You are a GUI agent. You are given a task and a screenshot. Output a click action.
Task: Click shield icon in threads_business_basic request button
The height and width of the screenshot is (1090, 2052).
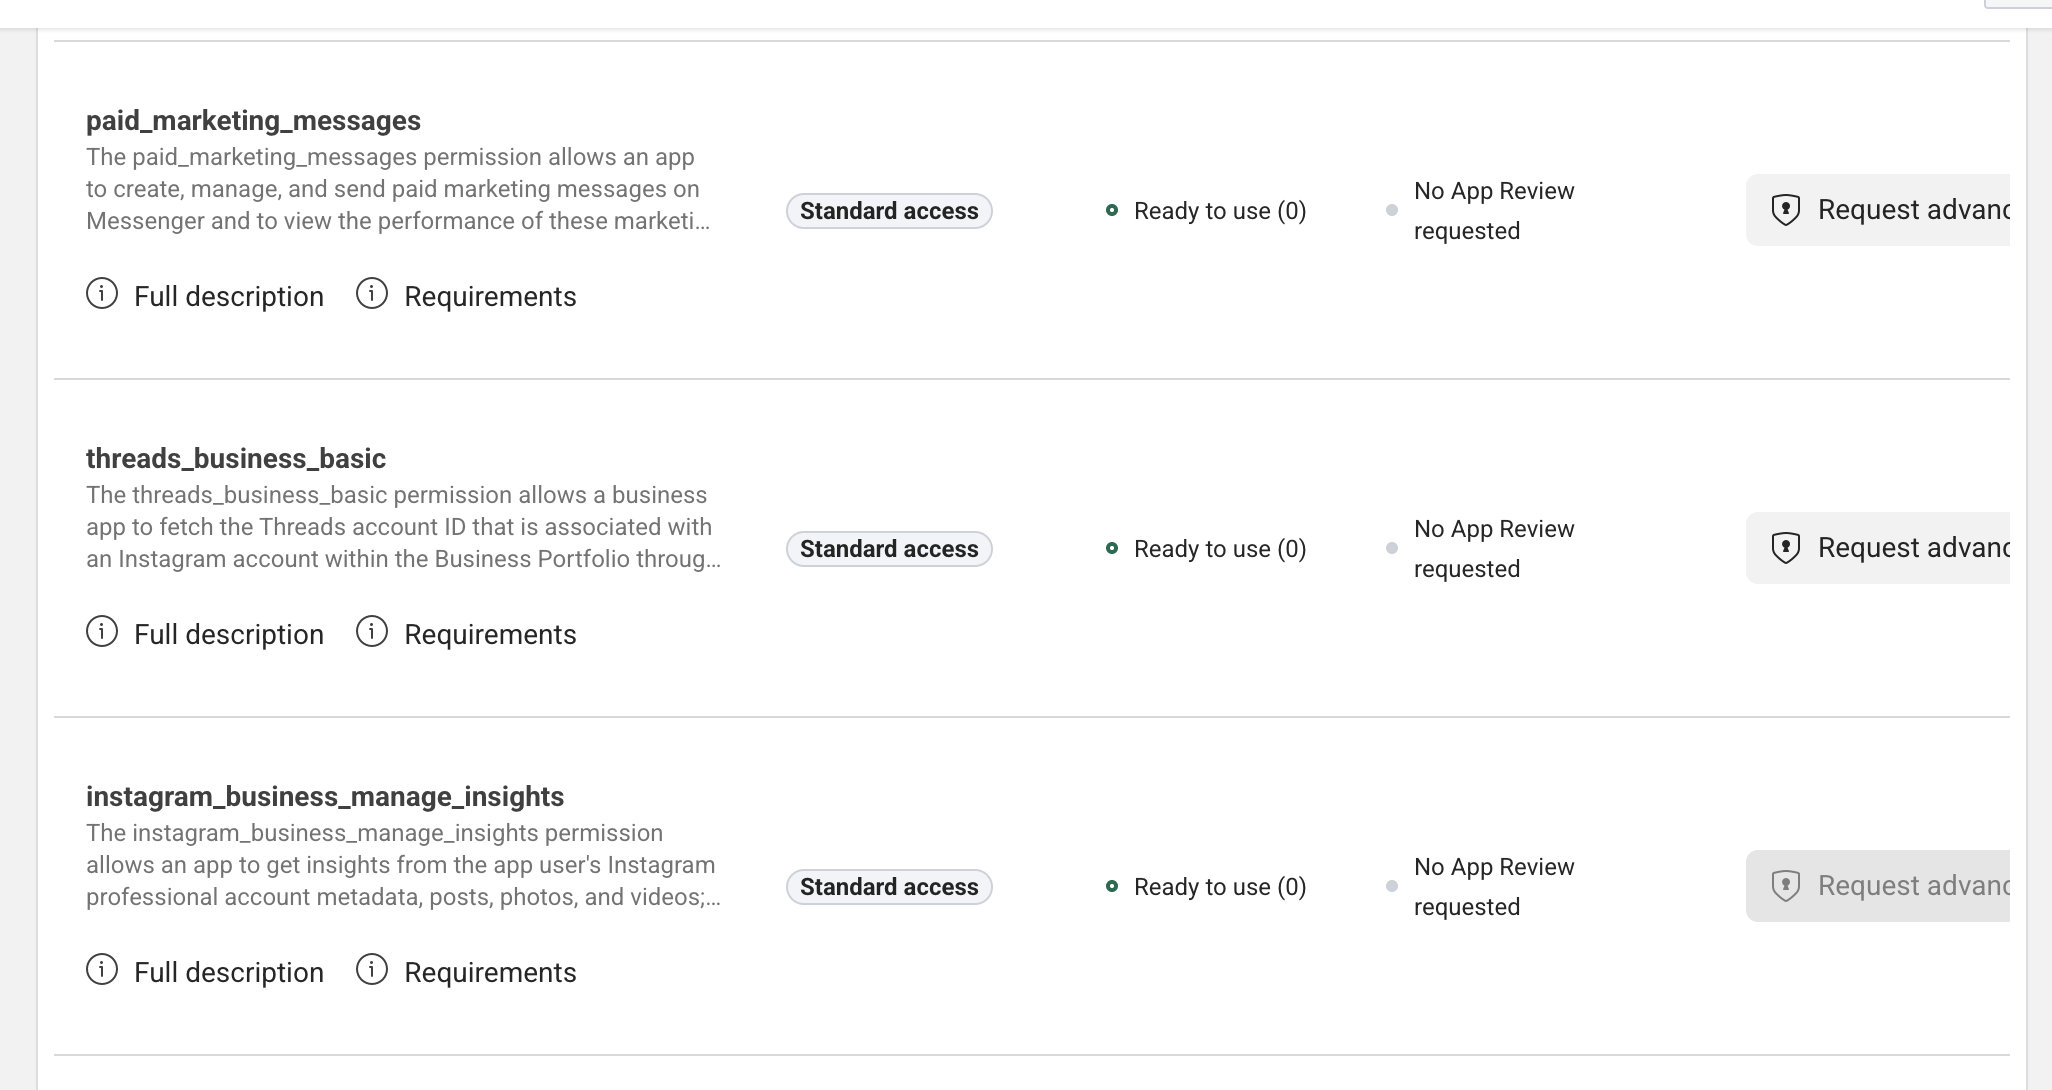tap(1785, 548)
